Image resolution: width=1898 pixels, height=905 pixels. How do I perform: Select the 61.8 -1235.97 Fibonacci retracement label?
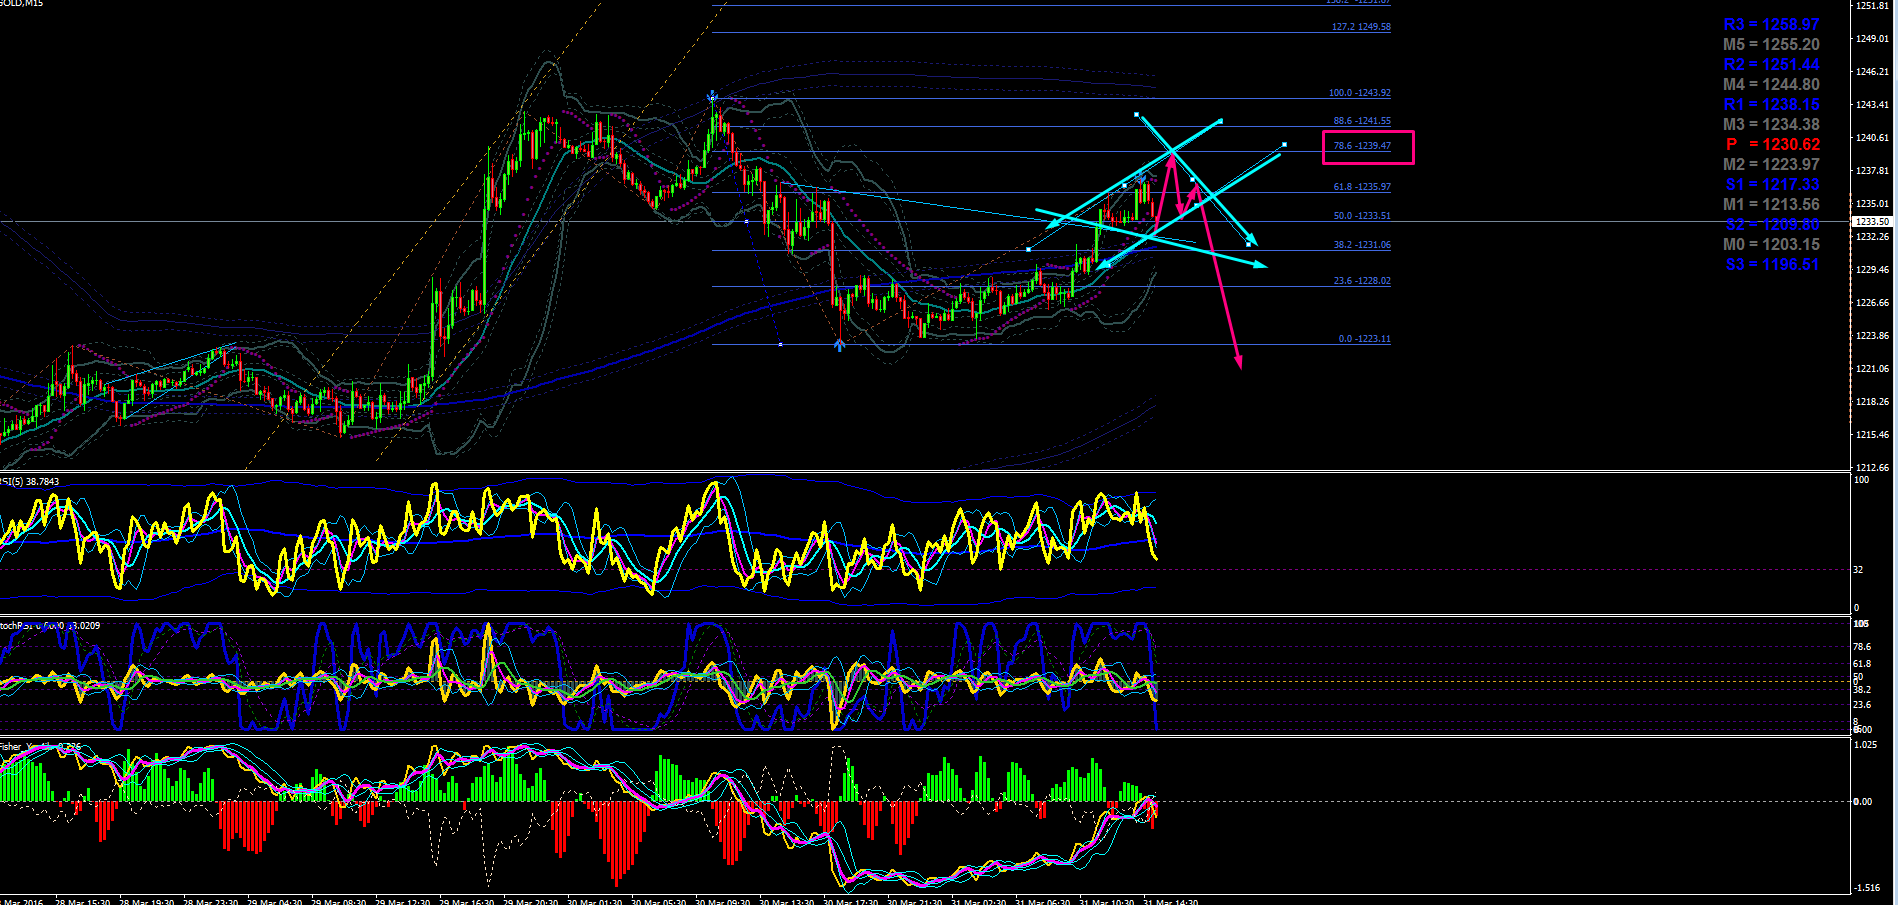coord(1362,187)
